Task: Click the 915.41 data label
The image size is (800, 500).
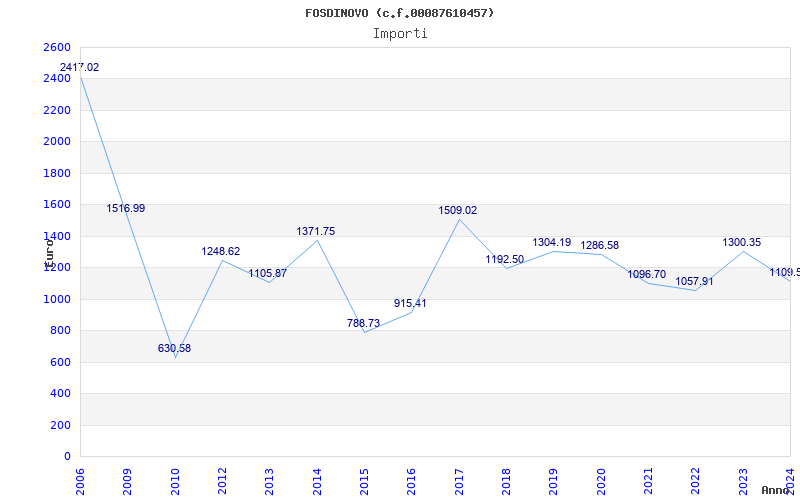Action: 410,303
